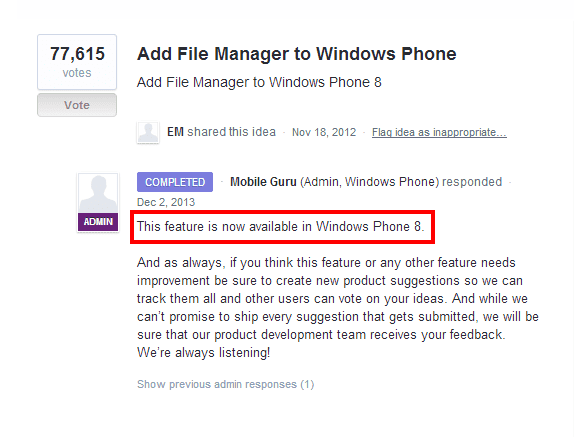Open the 77,615 votes counter box

tap(77, 62)
